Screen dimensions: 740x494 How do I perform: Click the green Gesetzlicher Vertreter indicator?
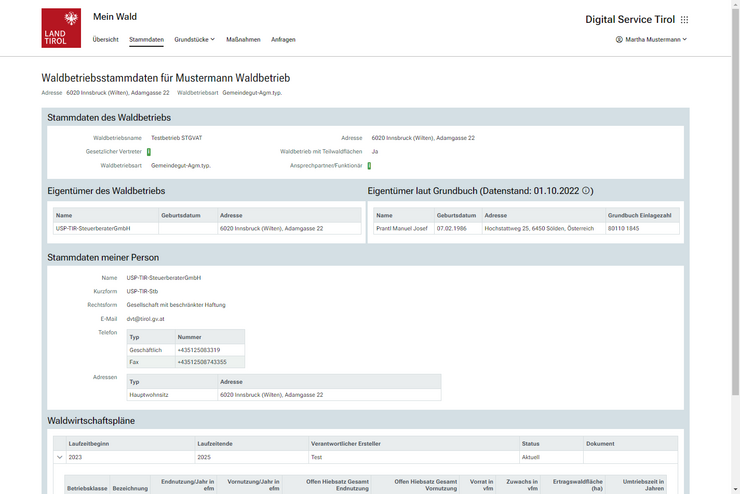(149, 152)
